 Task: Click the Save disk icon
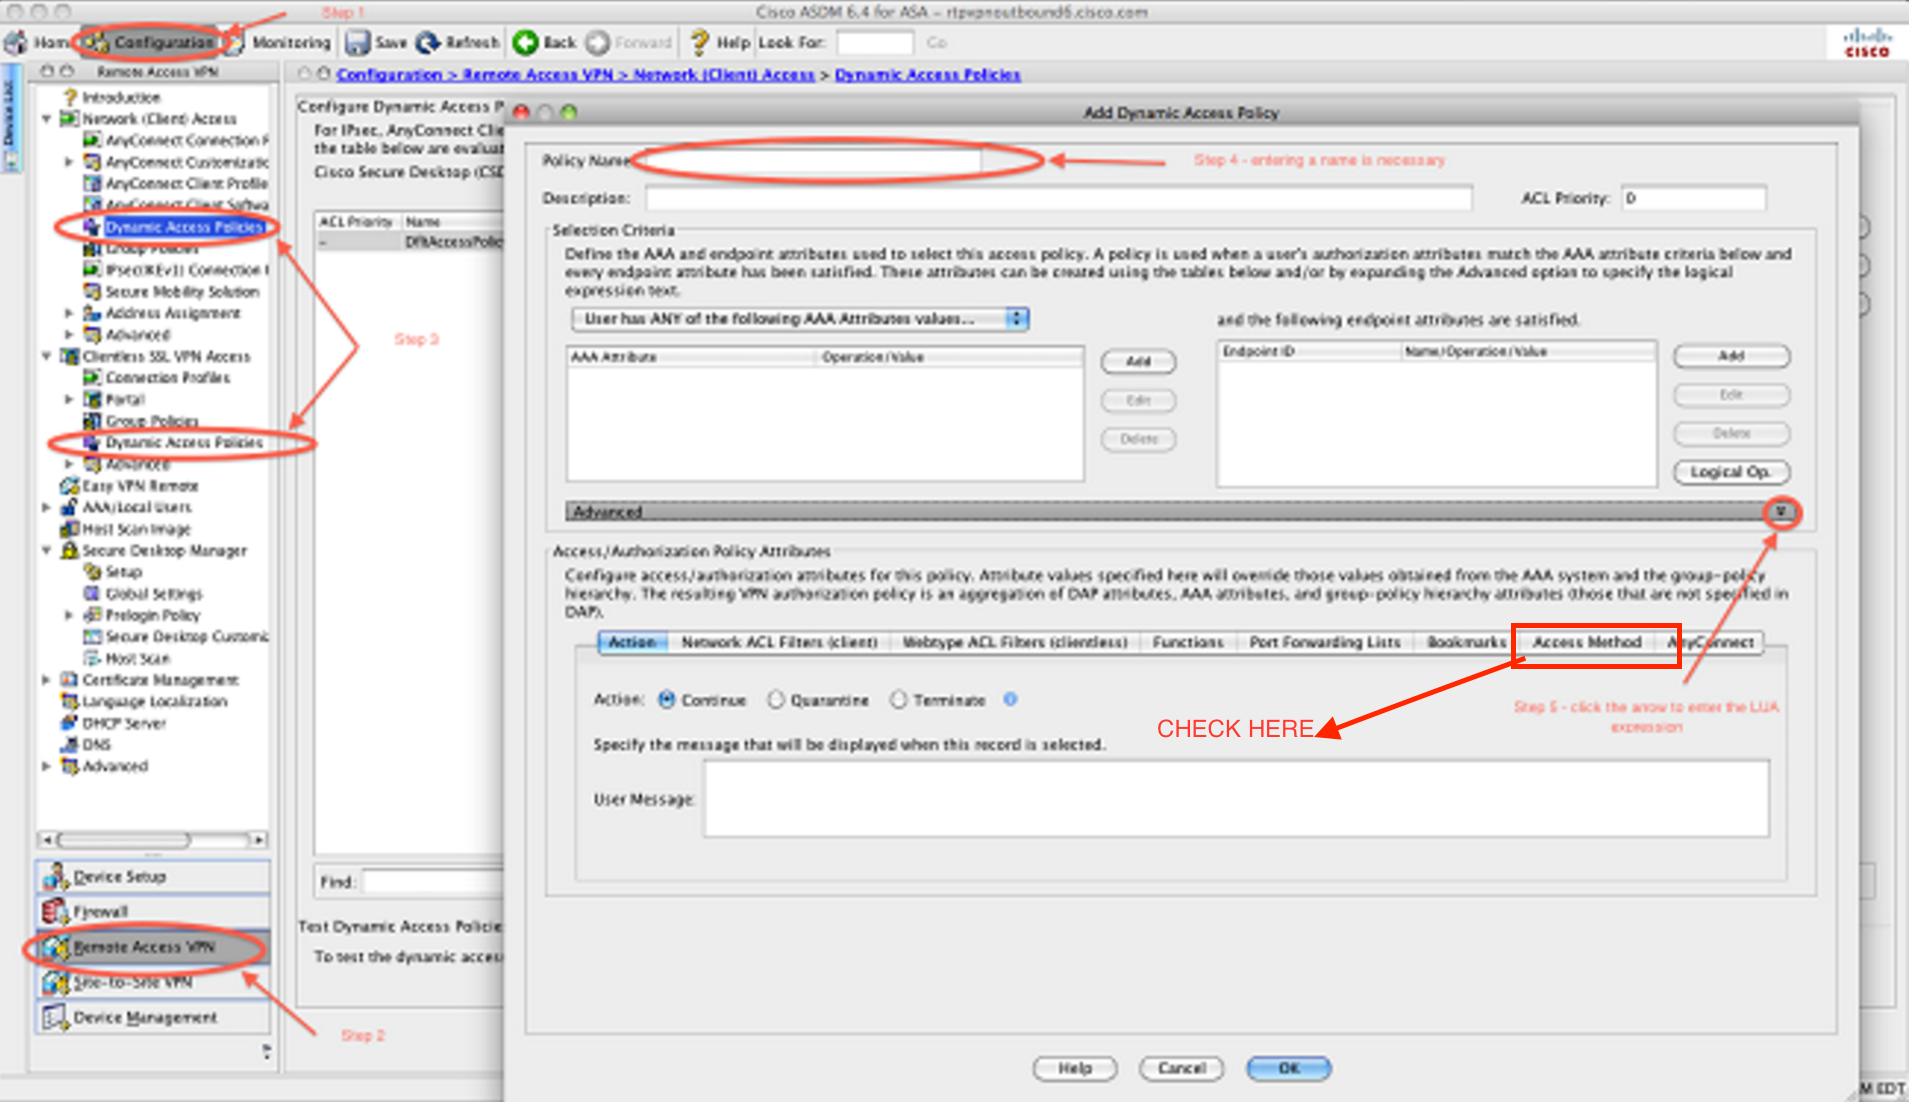point(358,42)
